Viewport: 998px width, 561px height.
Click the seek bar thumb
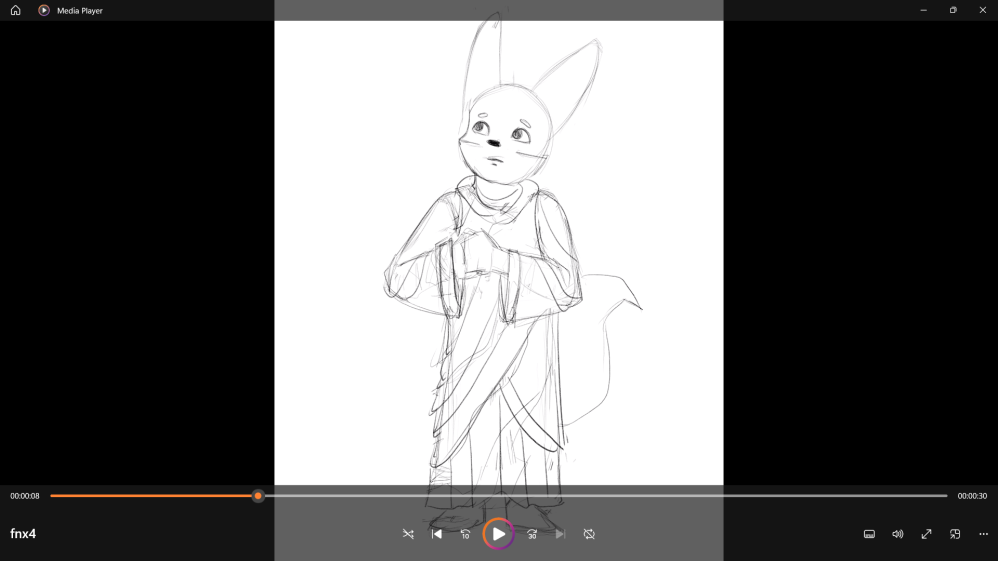pyautogui.click(x=258, y=495)
